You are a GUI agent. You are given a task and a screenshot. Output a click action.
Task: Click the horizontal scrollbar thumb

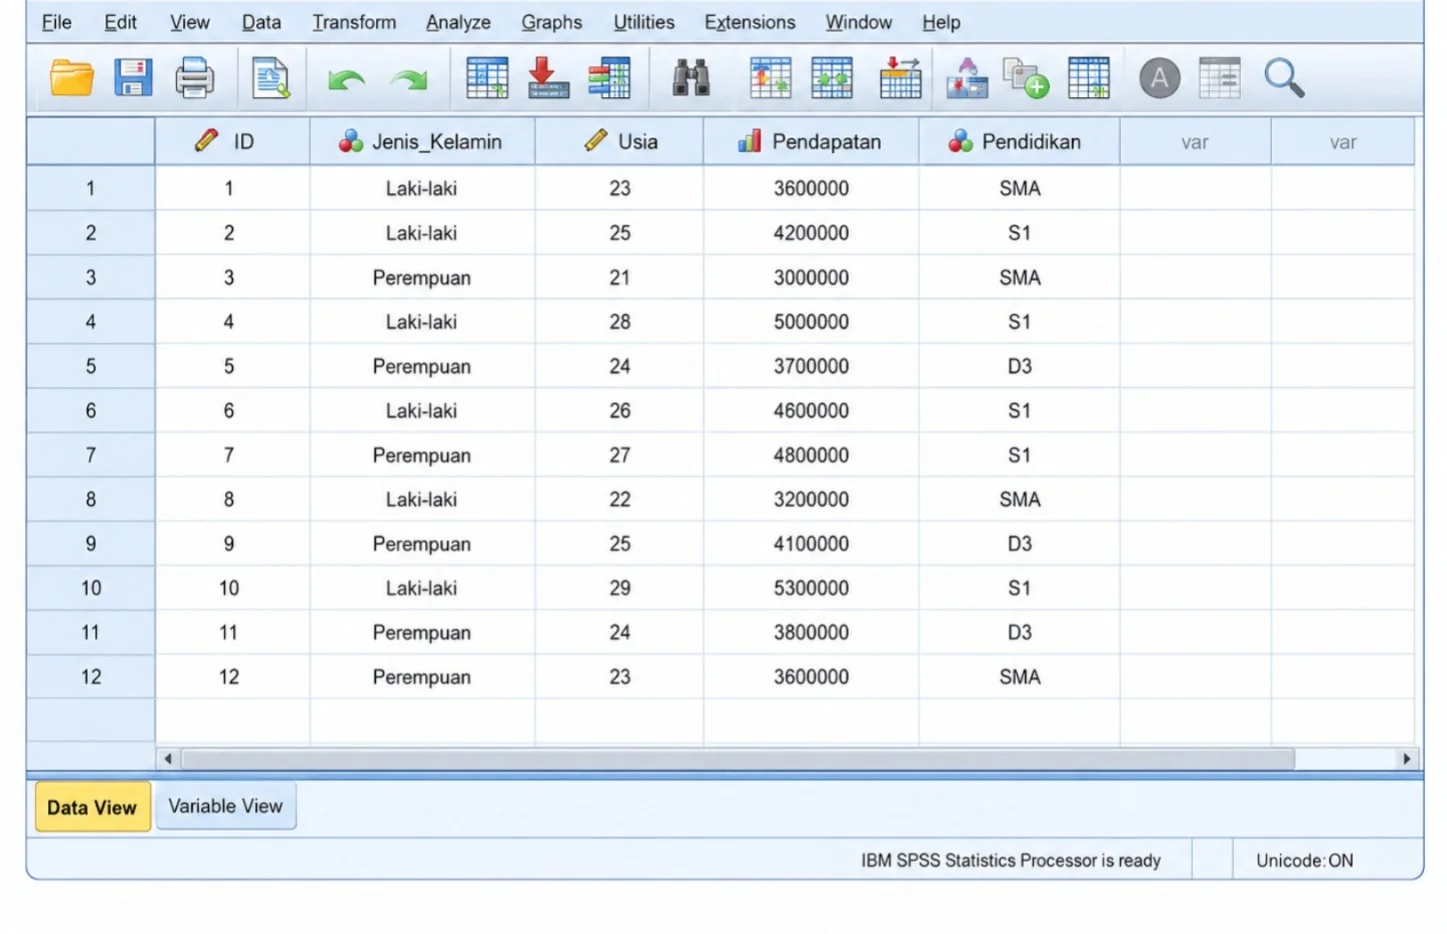(738, 759)
